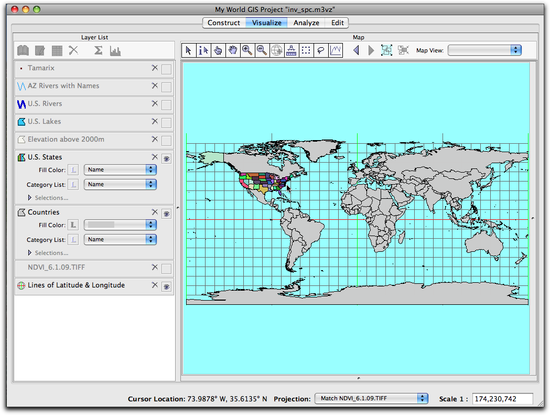Switch to the Edit tab
Viewport: 550px width, 415px height.
337,23
